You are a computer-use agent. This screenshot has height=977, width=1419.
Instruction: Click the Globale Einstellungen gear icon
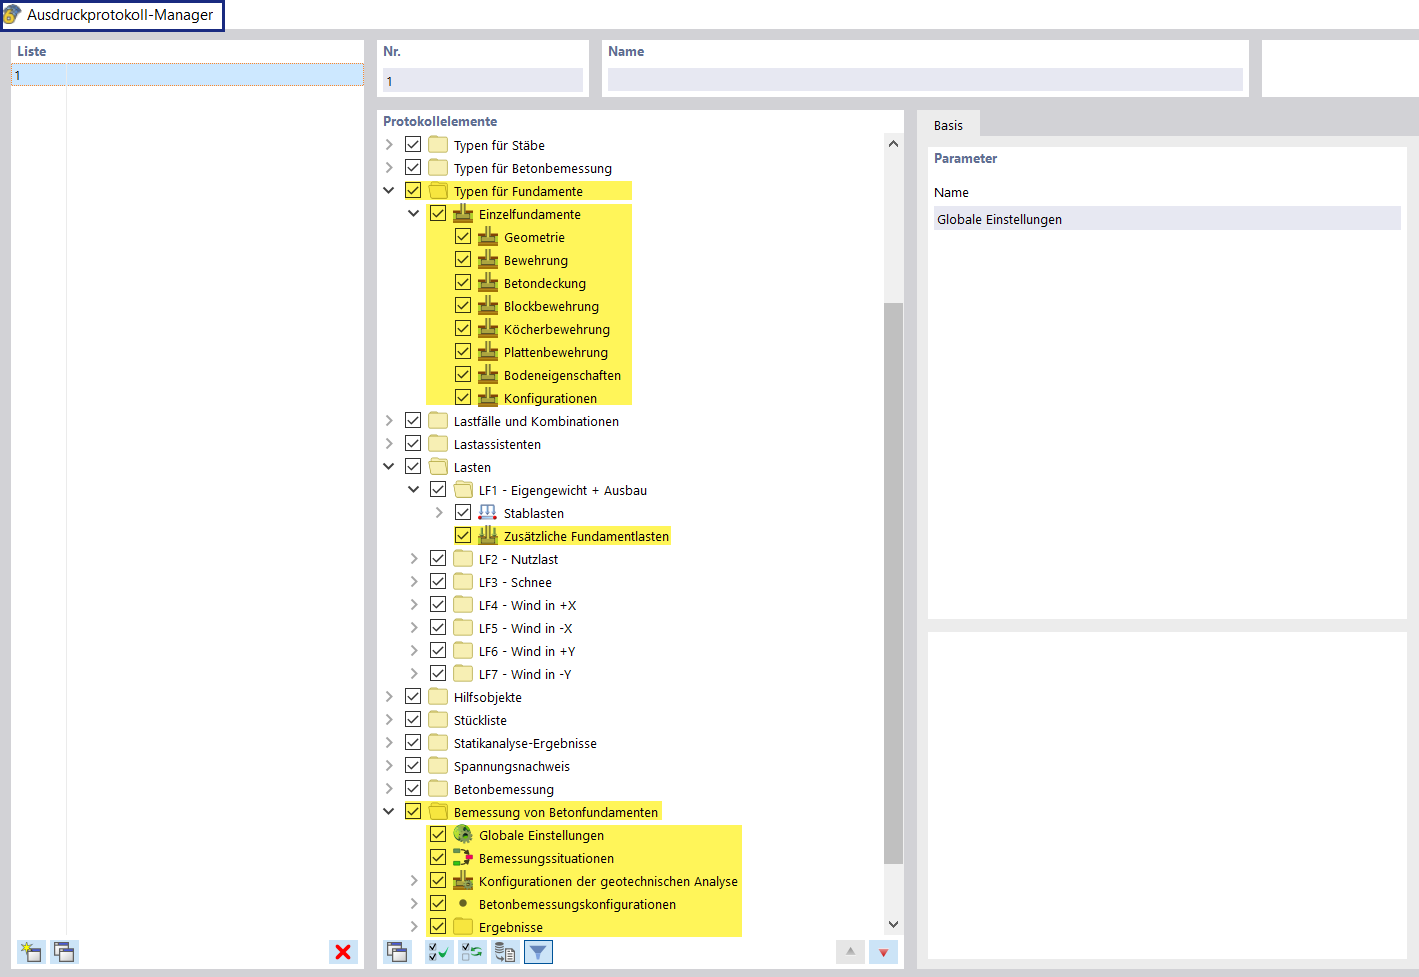[463, 834]
